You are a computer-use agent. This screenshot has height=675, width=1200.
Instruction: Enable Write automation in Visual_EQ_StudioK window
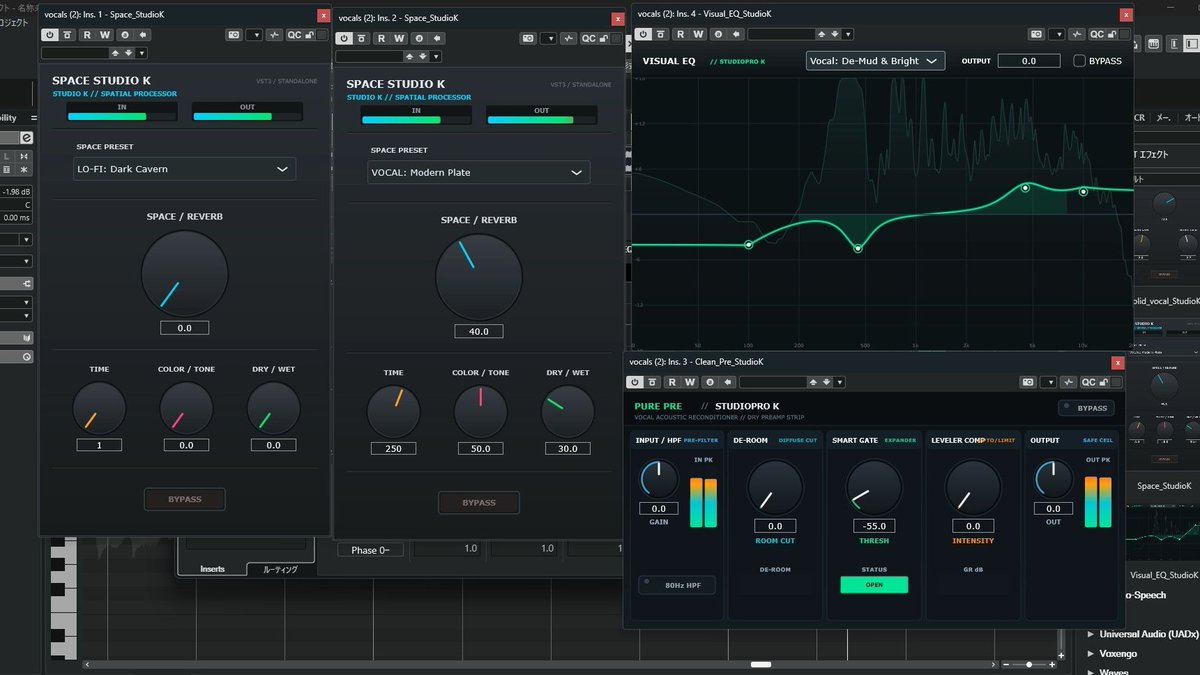(697, 34)
